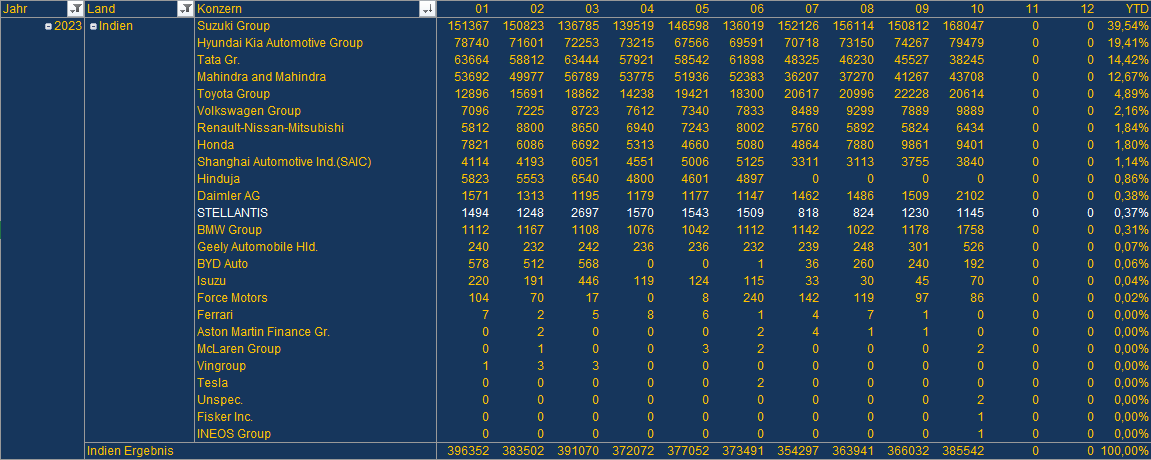
Task: Click Shanghai Automotive Ind.(SAIC) label
Action: 283,161
